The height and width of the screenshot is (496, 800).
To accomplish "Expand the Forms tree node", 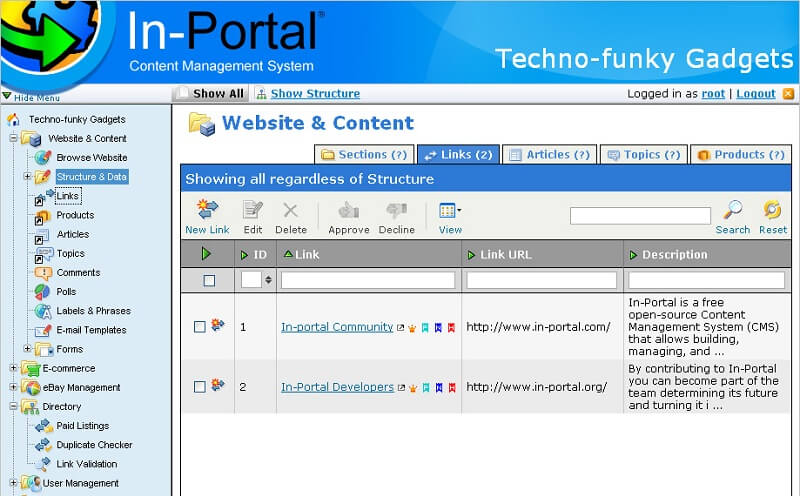I will (x=27, y=349).
